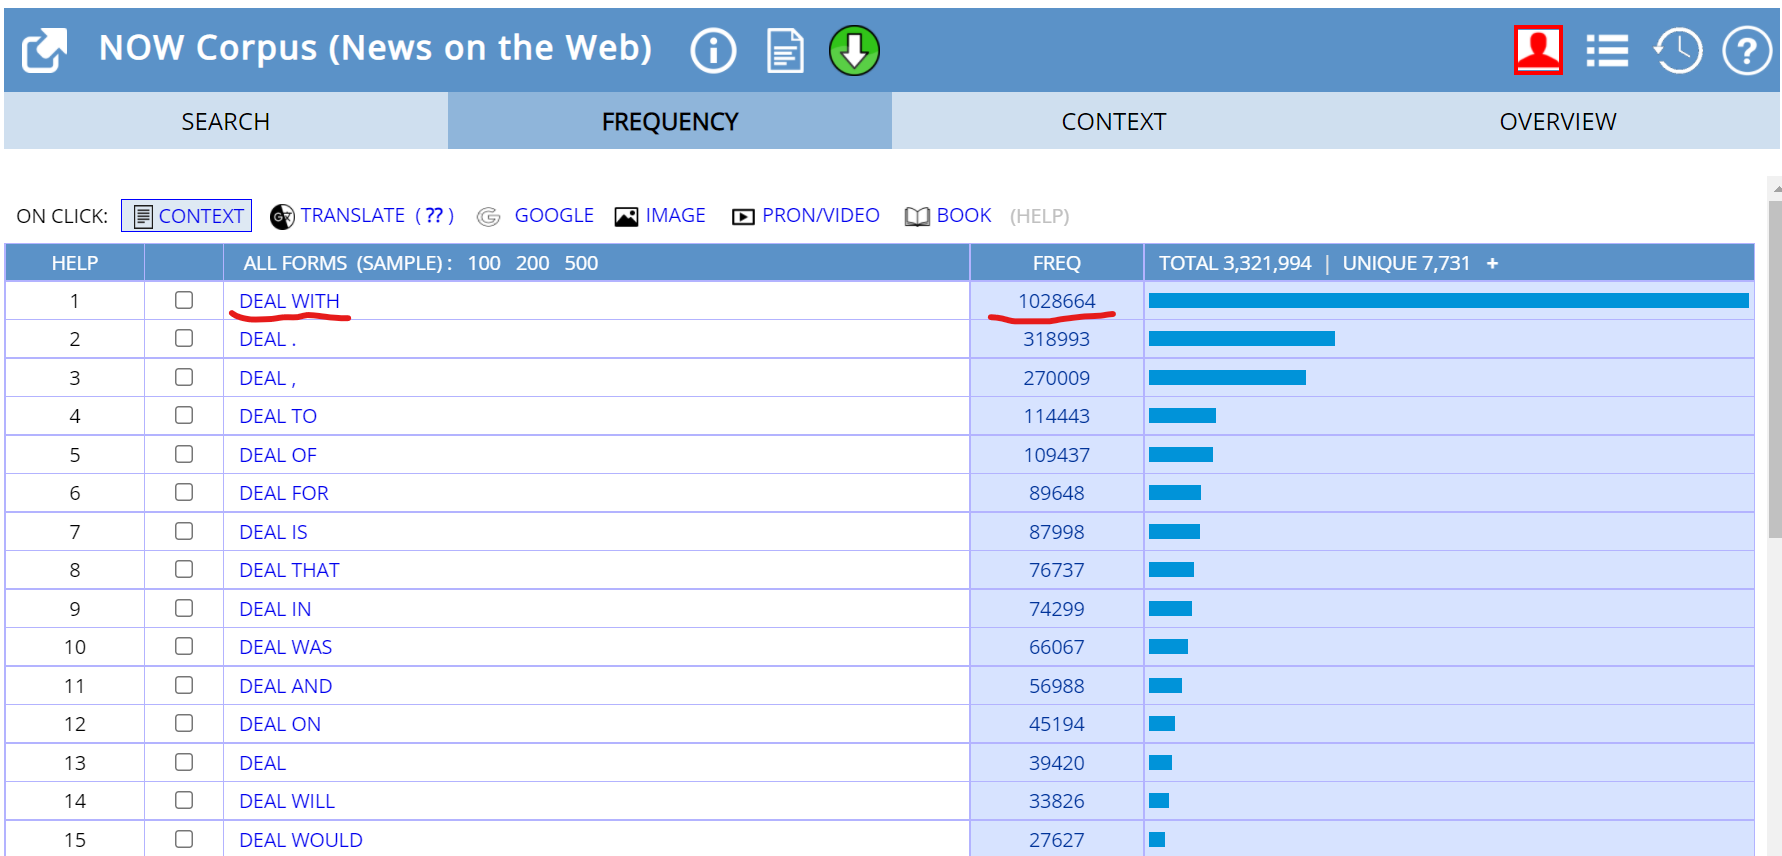Switch to the CONTEXT tab
Screen dimensions: 1782x856
point(1113,121)
